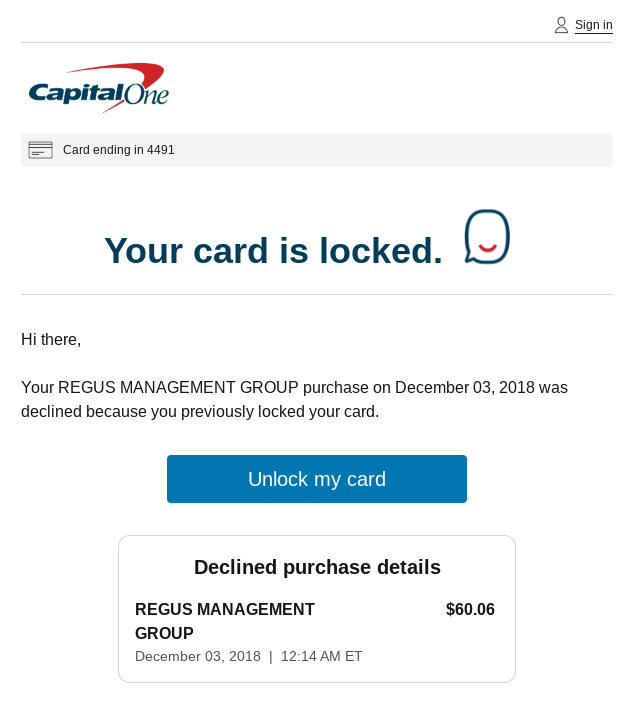Click the gray card info banner
Image resolution: width=633 pixels, height=712 pixels.
pyautogui.click(x=316, y=150)
